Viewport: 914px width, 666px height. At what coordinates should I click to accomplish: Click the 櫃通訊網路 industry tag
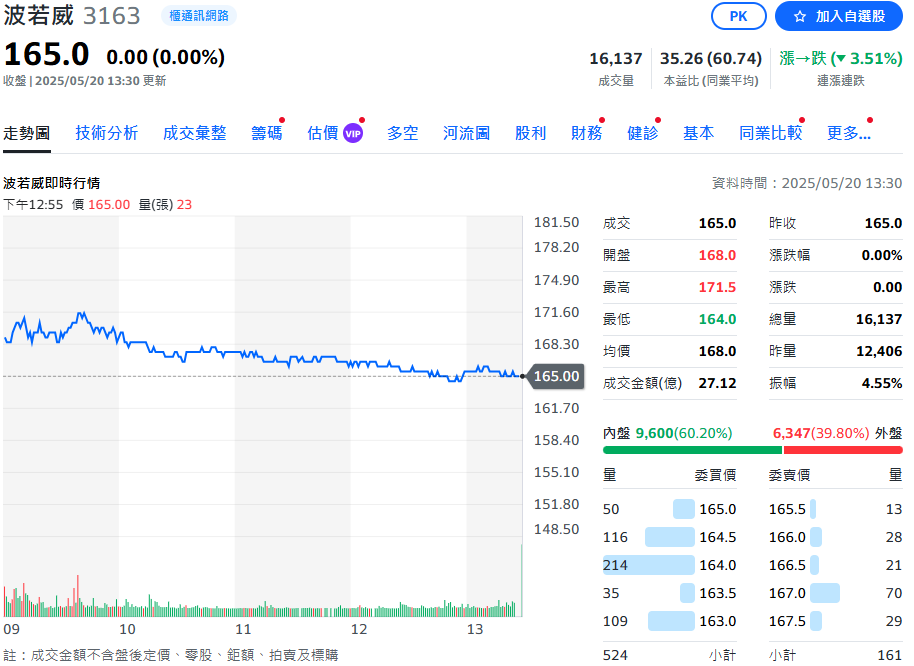tap(199, 16)
